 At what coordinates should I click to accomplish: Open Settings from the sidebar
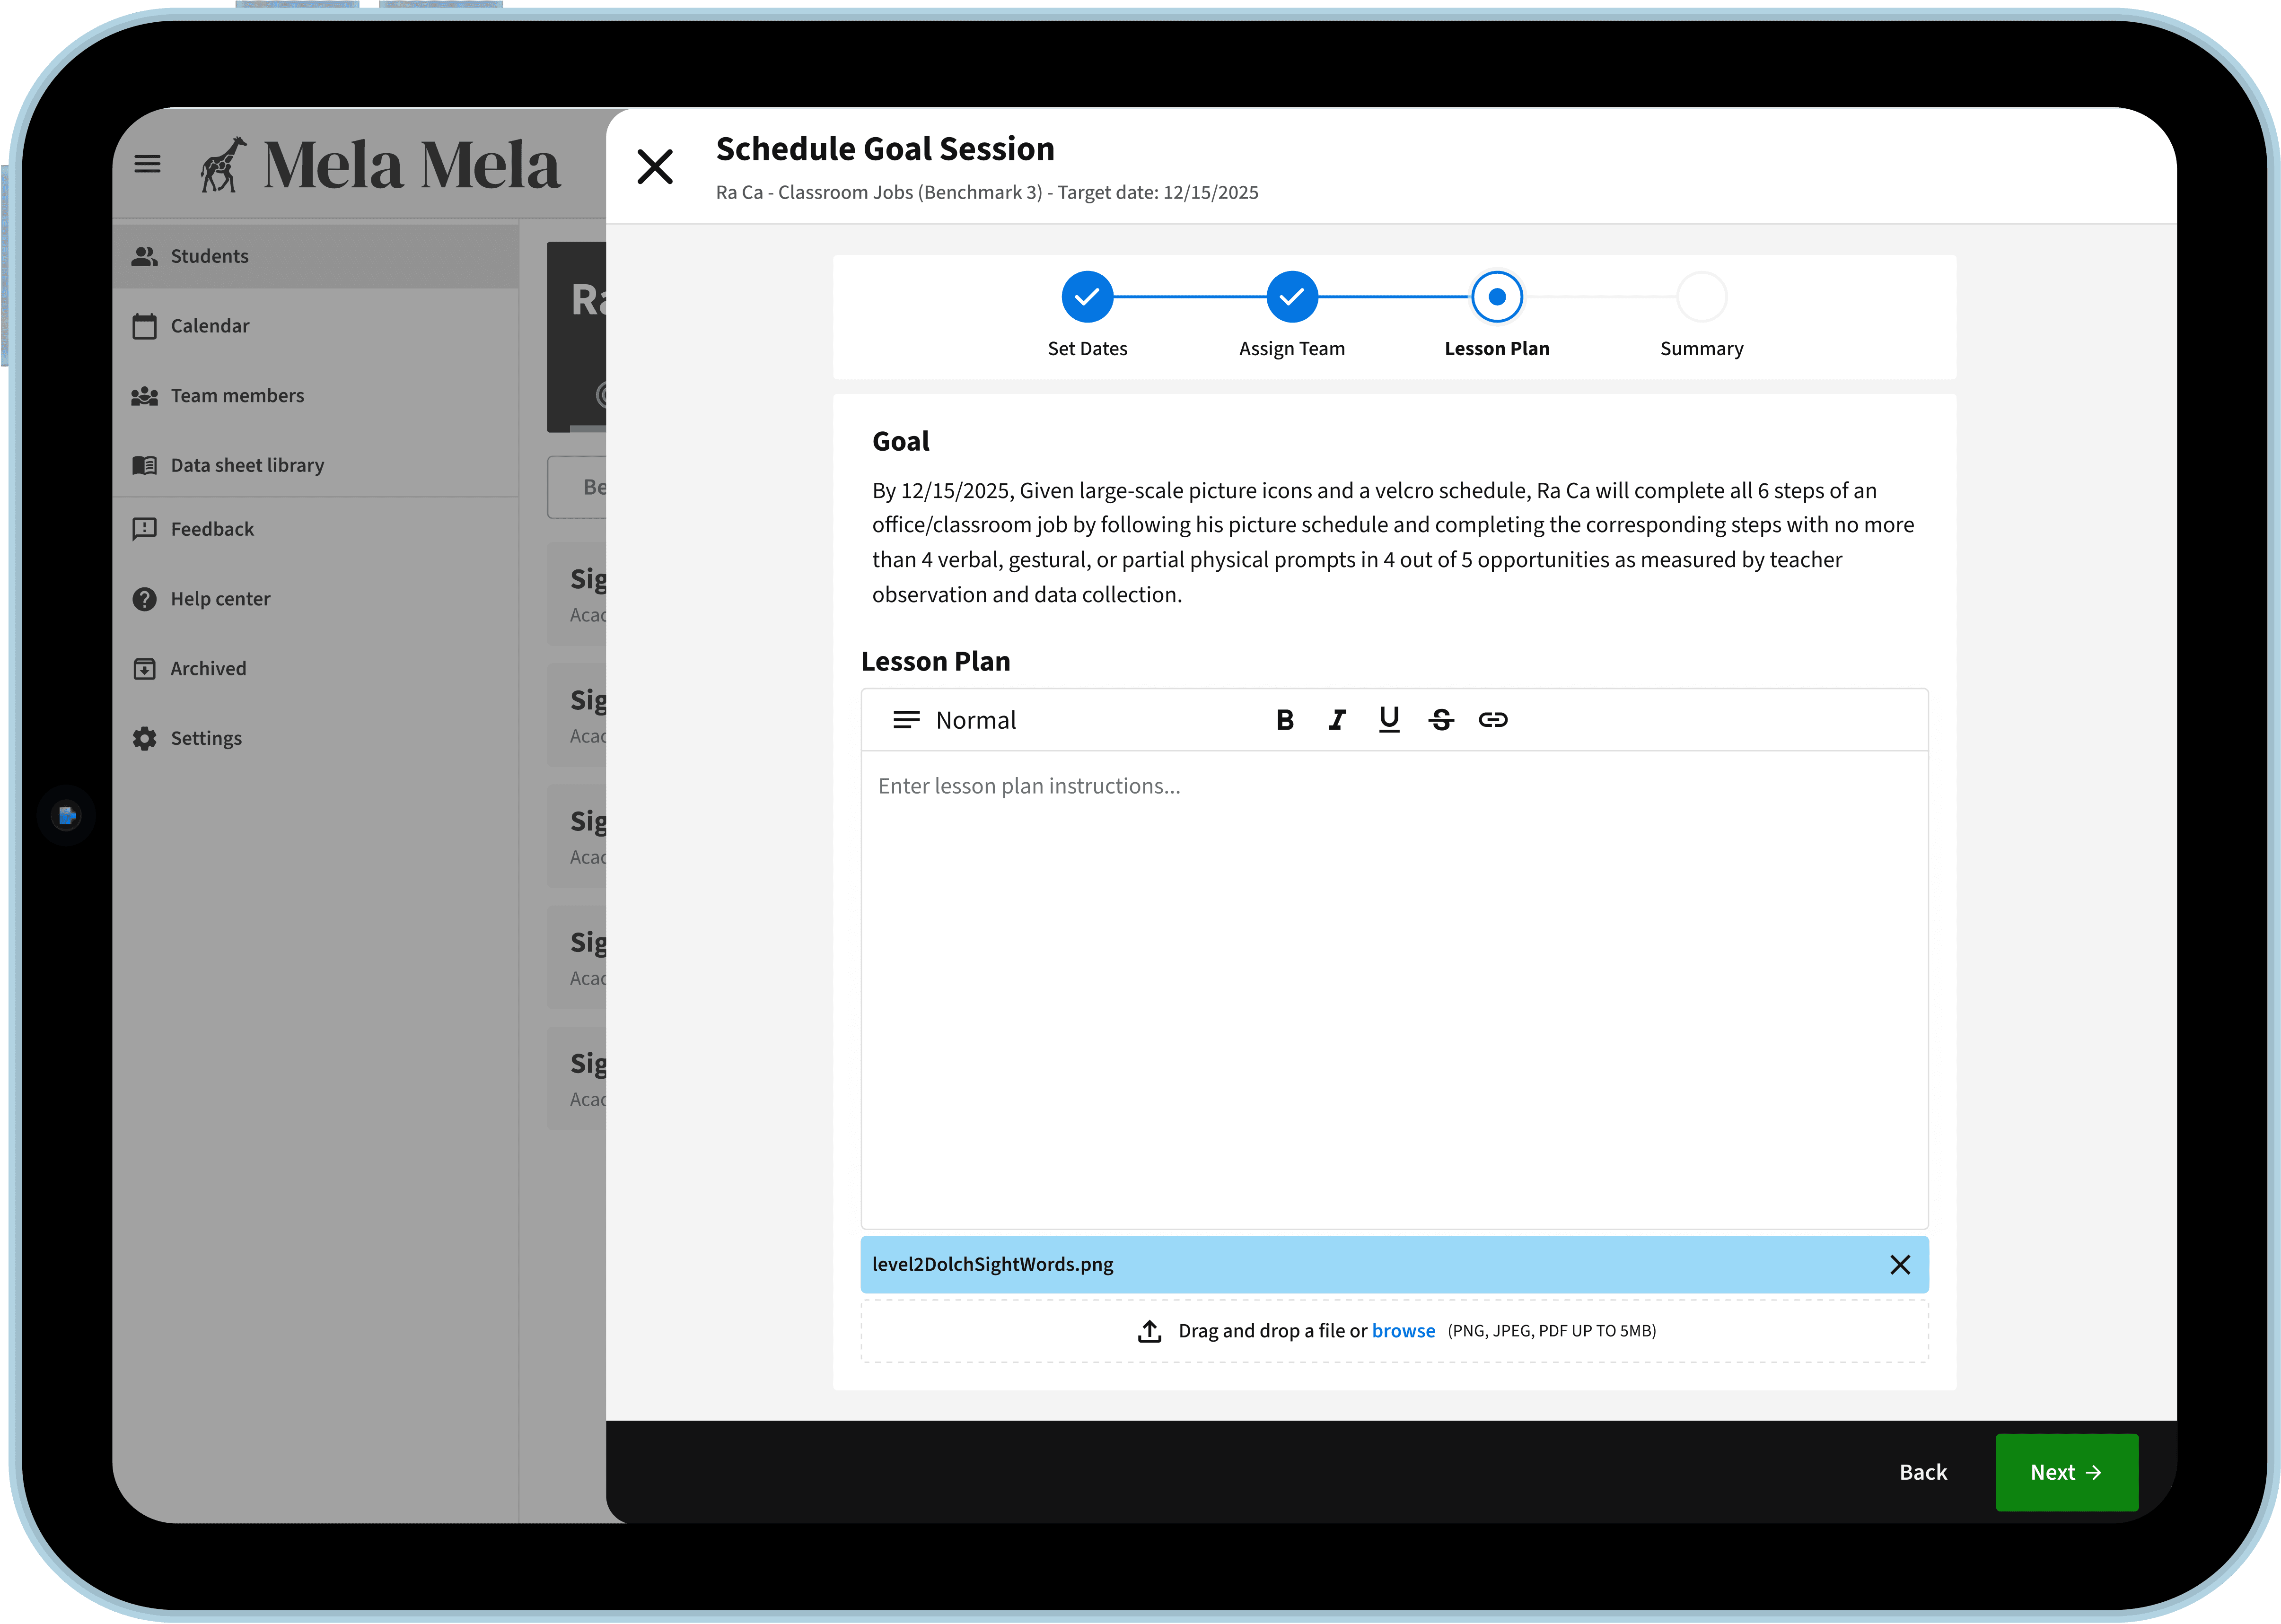[206, 738]
